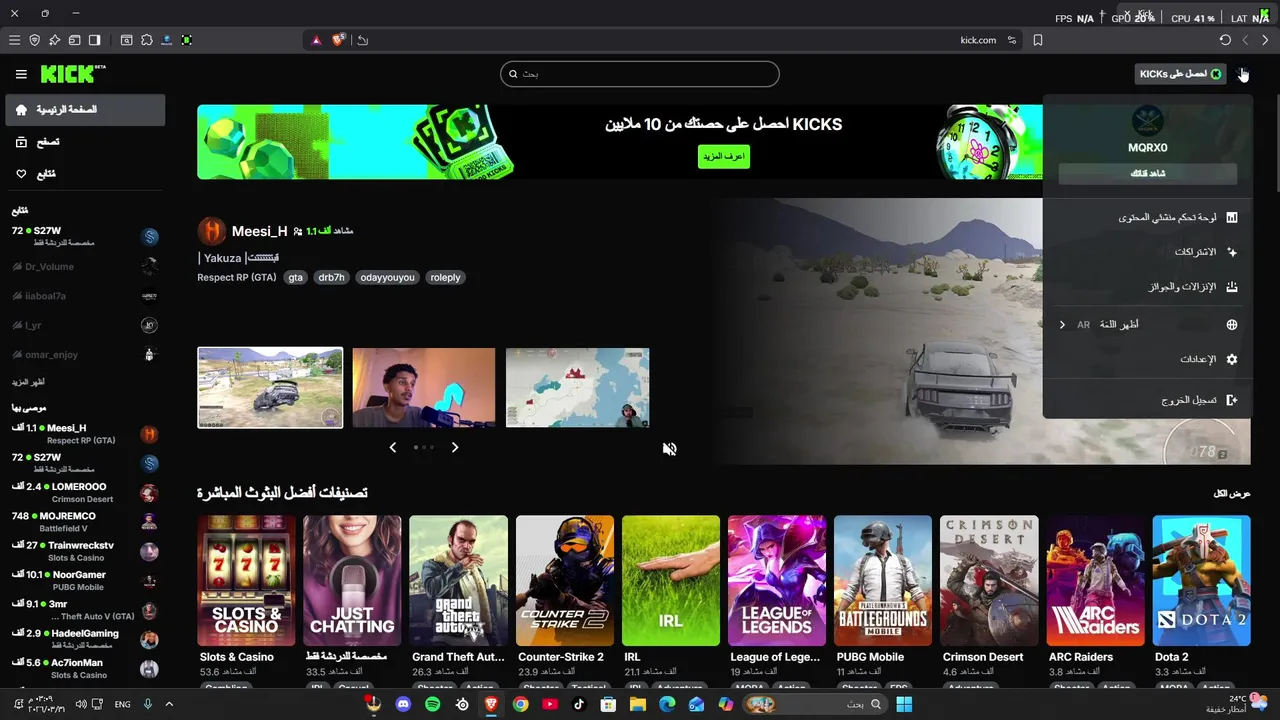Click the watch your channel button under MQRX0
Viewport: 1280px width, 720px height.
pyautogui.click(x=1148, y=174)
